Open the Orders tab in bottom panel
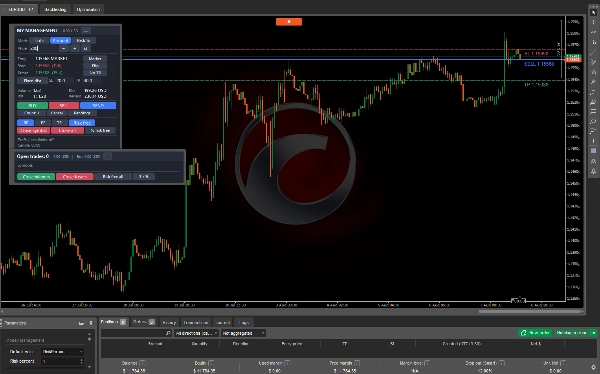The height and width of the screenshot is (374, 600). pos(143,322)
